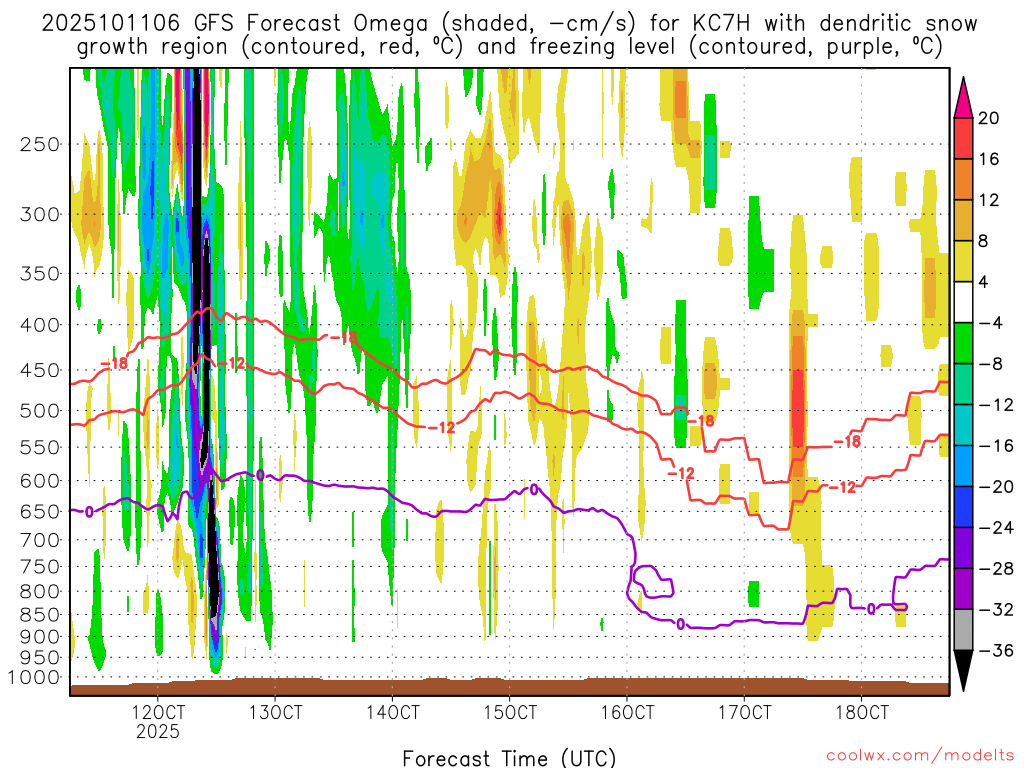Click the red swatch between 16 and 20 in colorbar
Image resolution: width=1024 pixels, height=768 pixels.
[963, 138]
